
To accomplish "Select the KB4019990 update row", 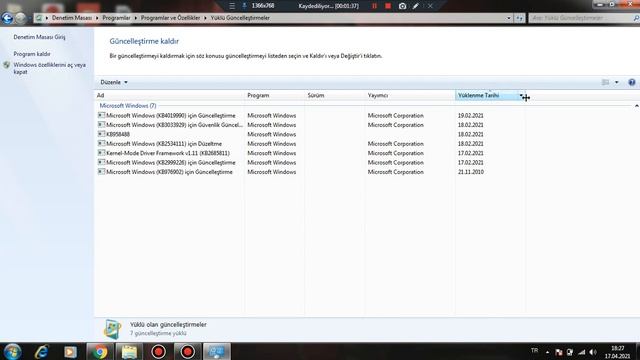I will pos(311,116).
